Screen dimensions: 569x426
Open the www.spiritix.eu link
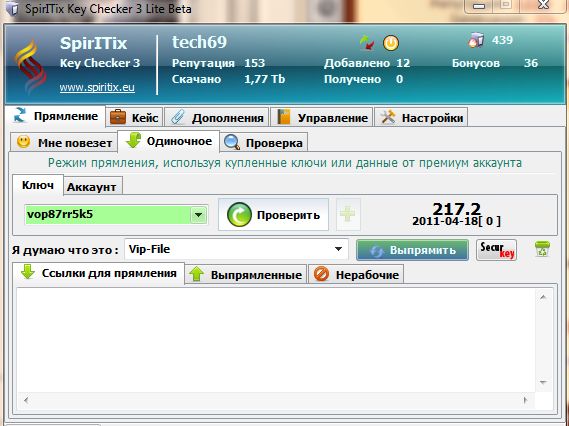click(x=97, y=87)
